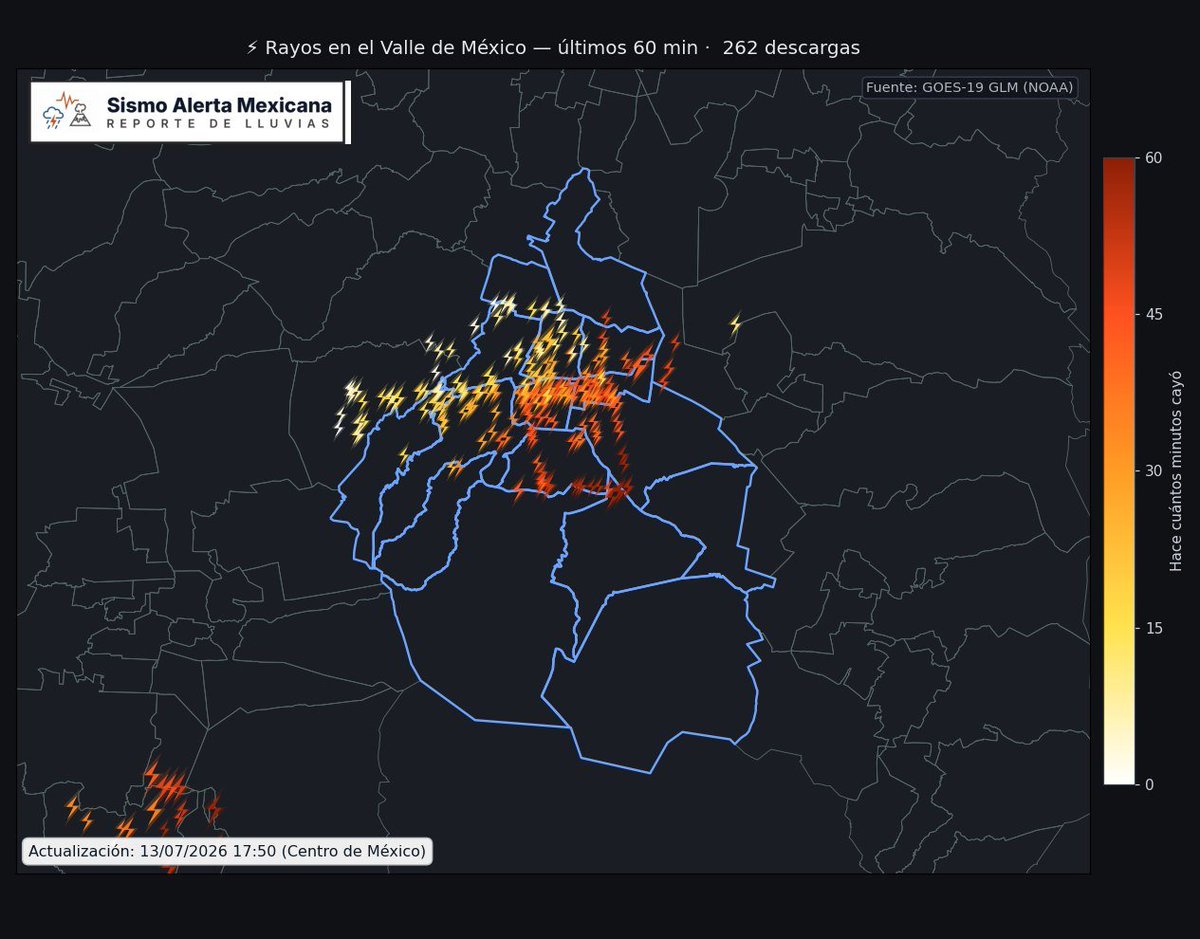Click the '262 descargas' count in the title

[791, 48]
